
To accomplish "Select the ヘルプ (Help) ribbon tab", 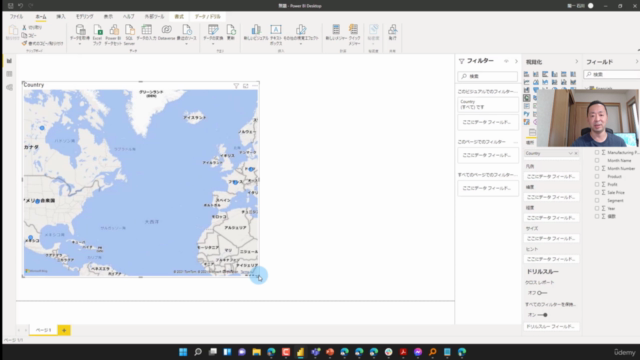I will (129, 17).
